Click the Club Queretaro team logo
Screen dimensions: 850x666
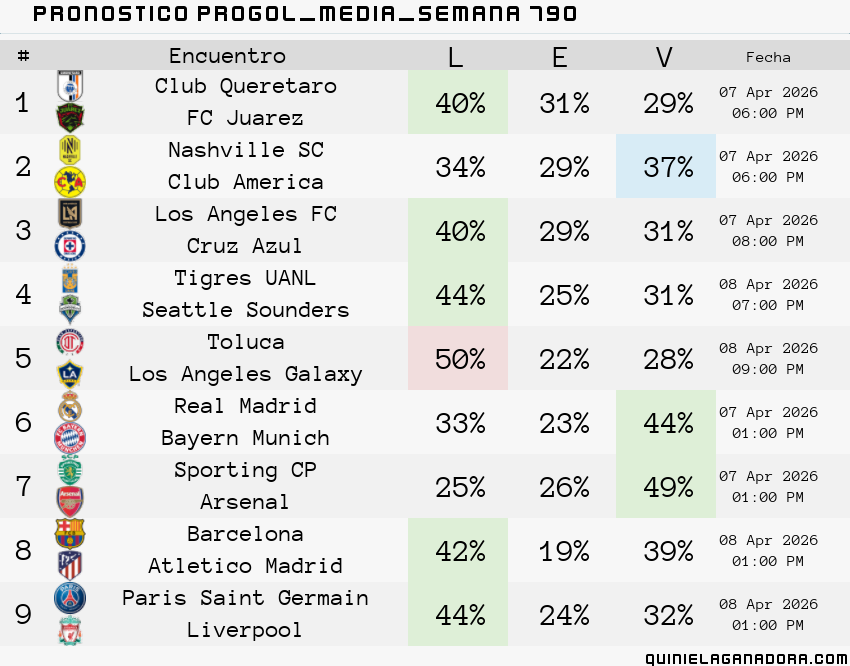click(70, 86)
